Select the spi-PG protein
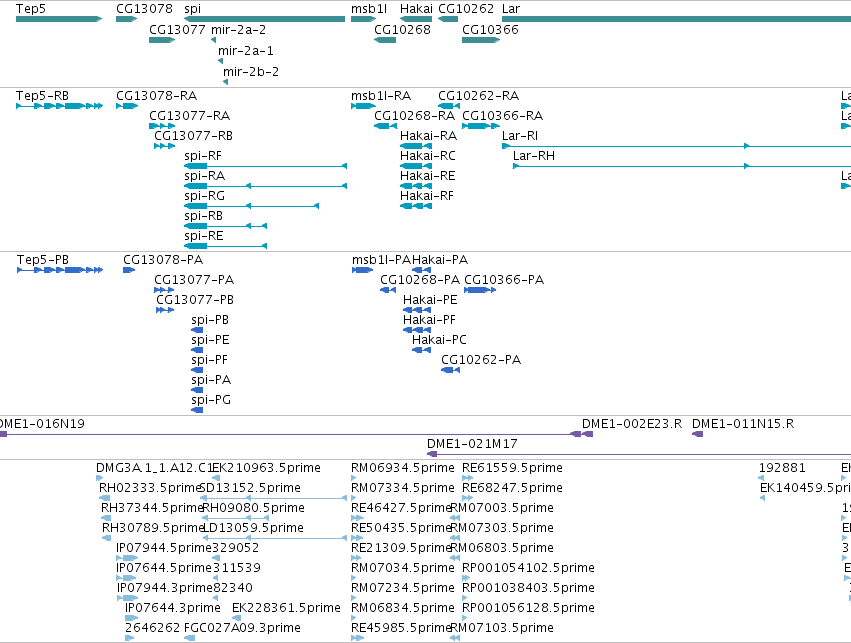This screenshot has height=643, width=851. pyautogui.click(x=197, y=410)
